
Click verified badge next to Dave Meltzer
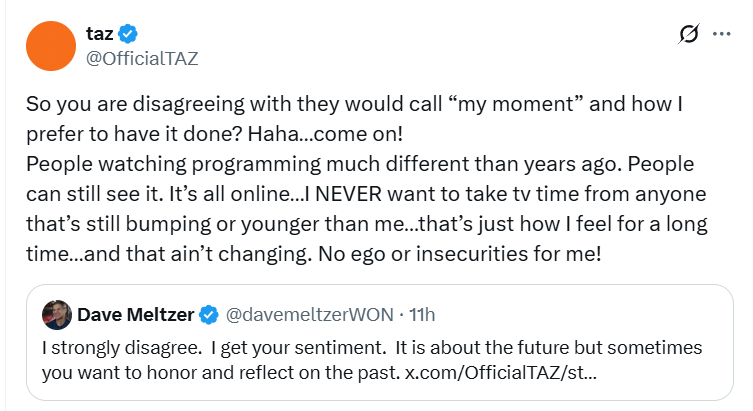point(209,316)
